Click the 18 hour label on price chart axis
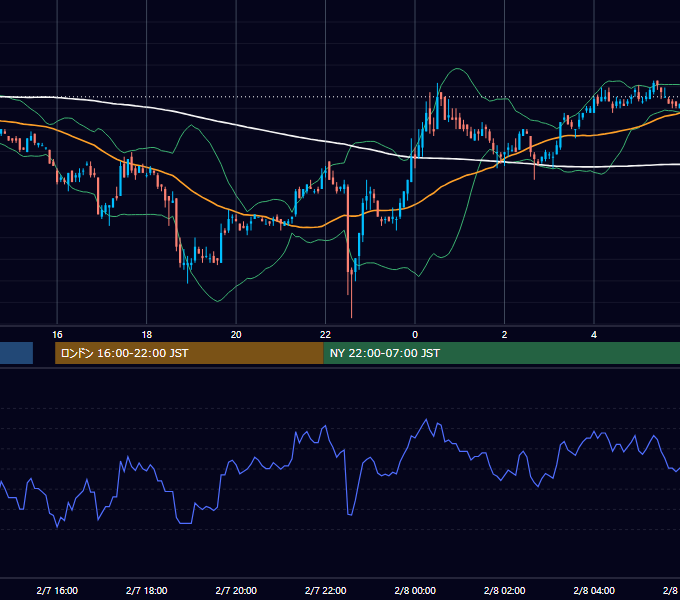Screen dimensions: 680x600 click(x=147, y=335)
